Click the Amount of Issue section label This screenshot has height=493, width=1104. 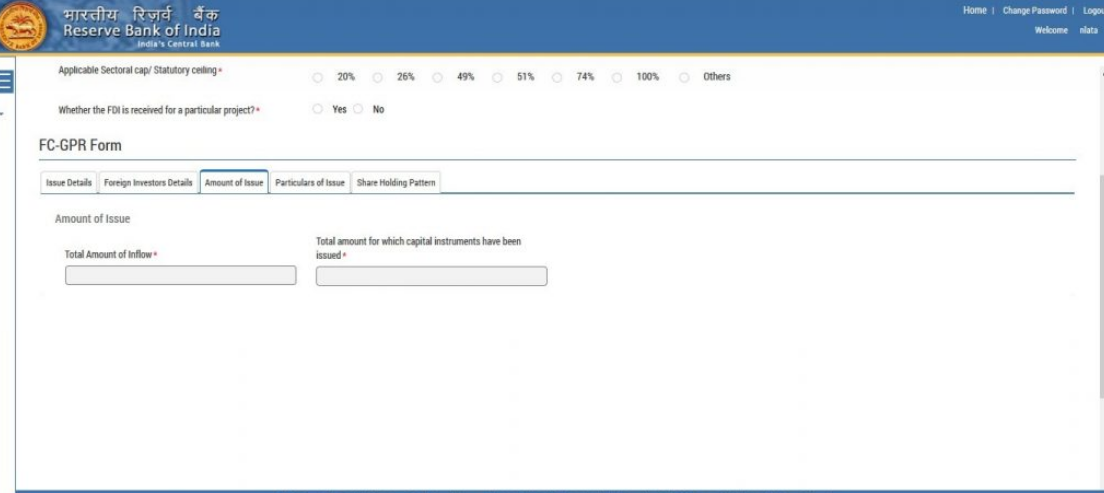click(x=92, y=219)
